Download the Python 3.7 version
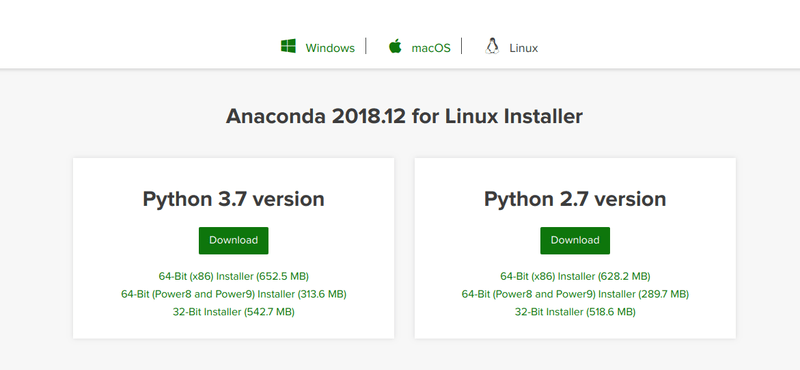The height and width of the screenshot is (370, 800). point(234,240)
